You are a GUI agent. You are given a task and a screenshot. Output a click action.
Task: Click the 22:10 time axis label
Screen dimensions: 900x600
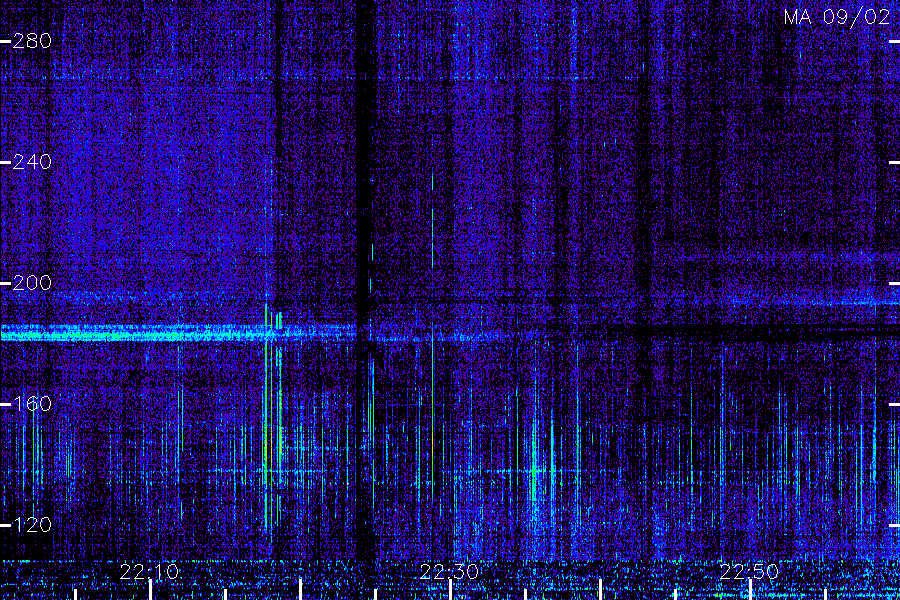(149, 572)
